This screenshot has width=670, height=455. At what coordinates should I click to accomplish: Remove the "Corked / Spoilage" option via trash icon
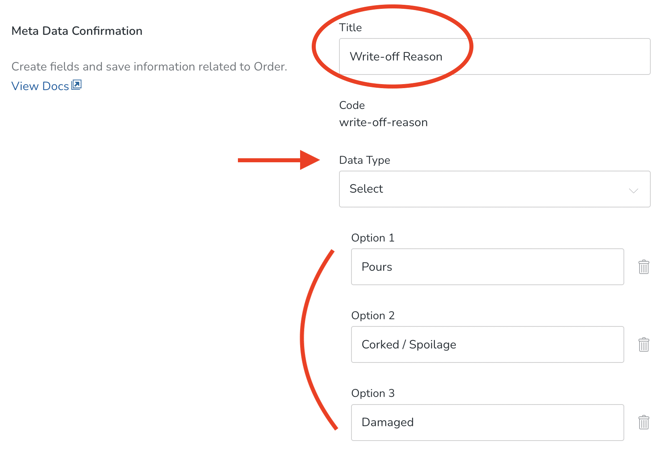pos(644,345)
